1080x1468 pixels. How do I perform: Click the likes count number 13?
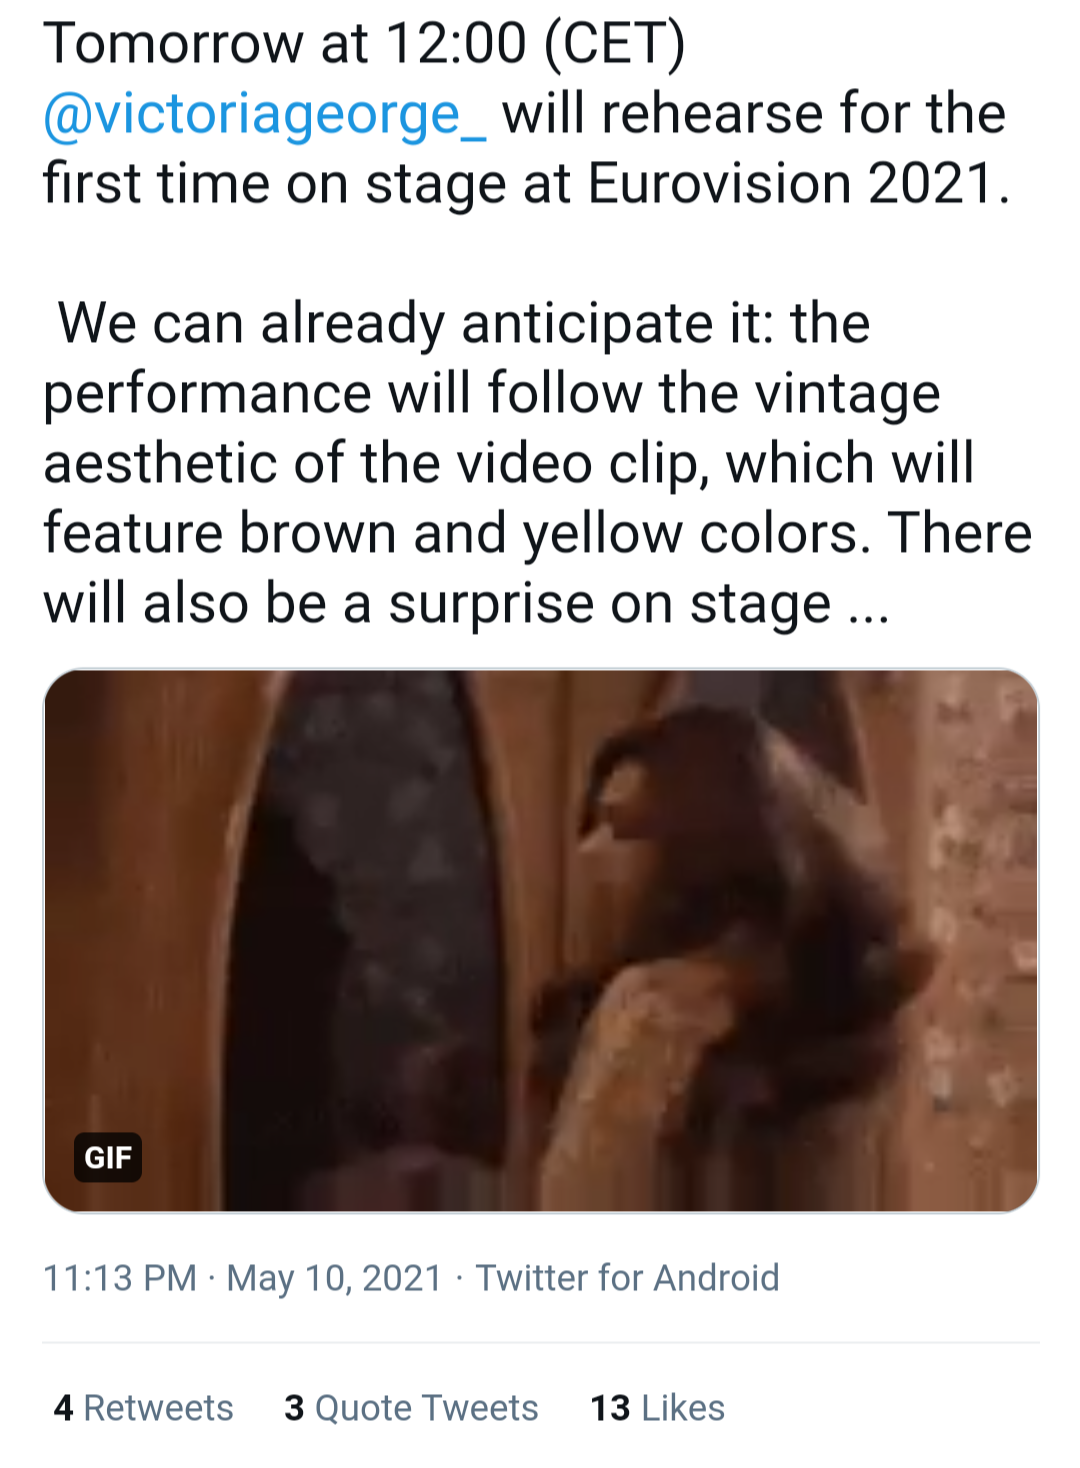610,1408
